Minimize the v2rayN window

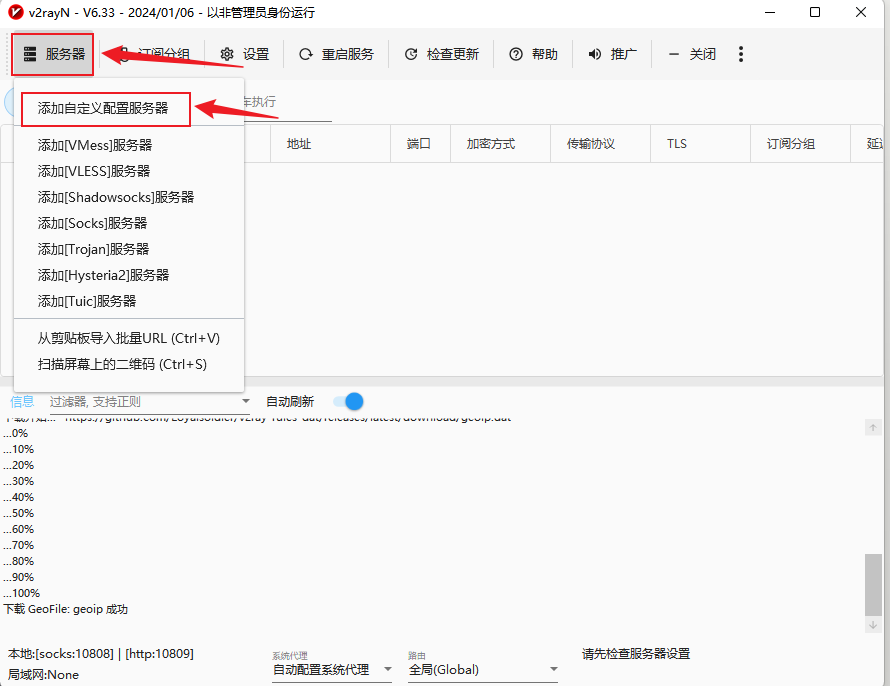click(x=770, y=12)
